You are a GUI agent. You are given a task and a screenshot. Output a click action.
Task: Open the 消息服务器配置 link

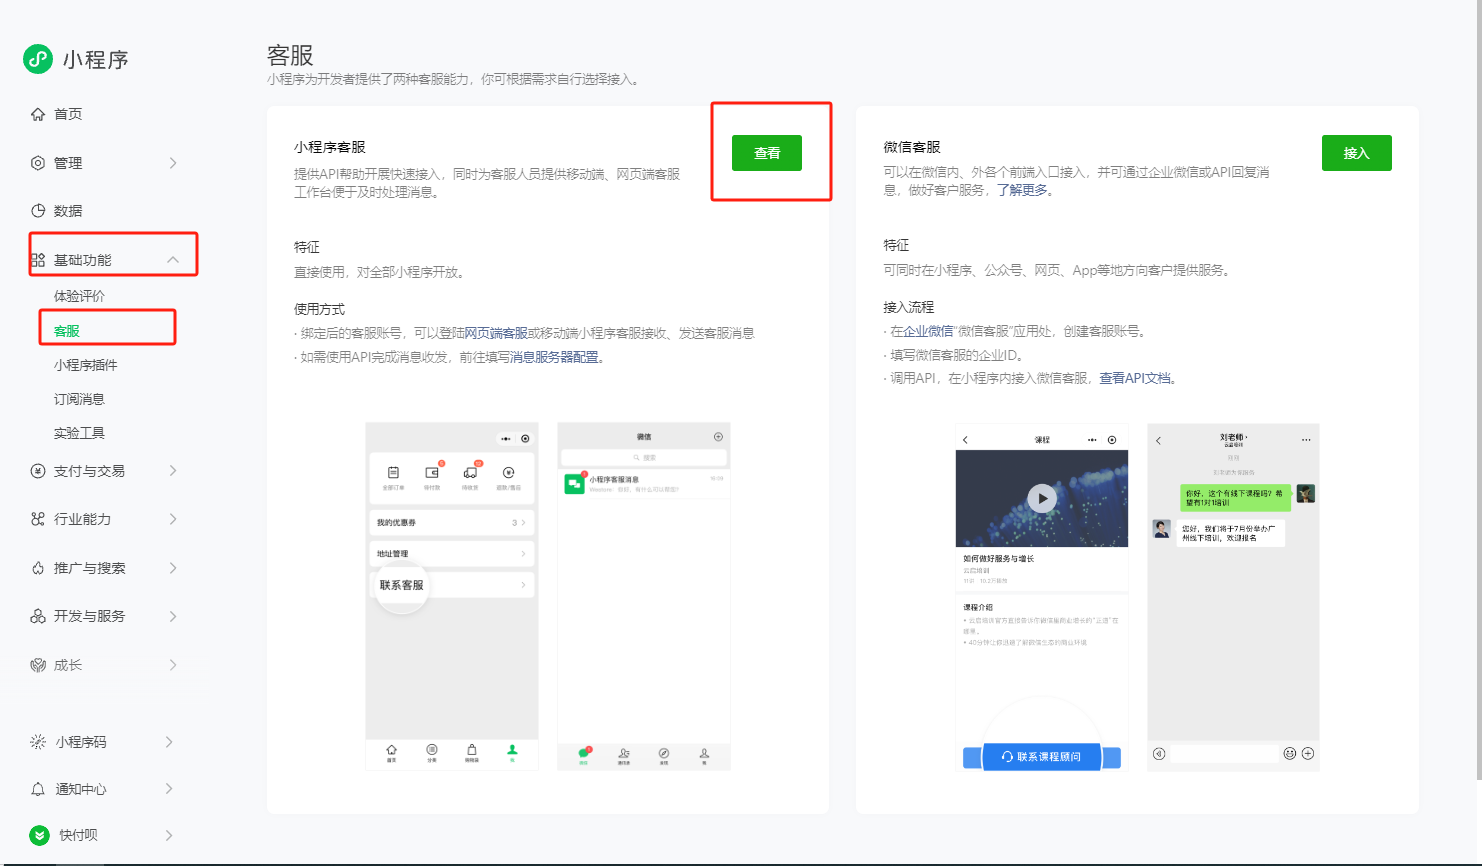554,357
